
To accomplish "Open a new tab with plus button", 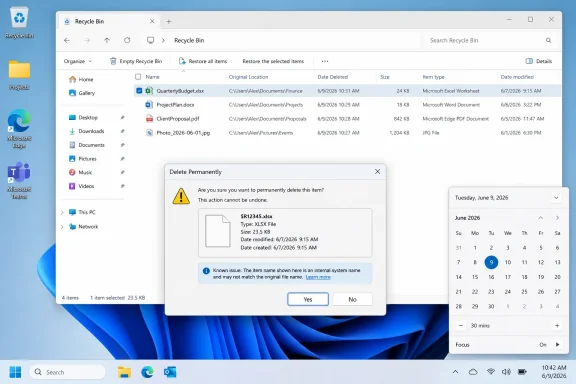I will tap(169, 22).
